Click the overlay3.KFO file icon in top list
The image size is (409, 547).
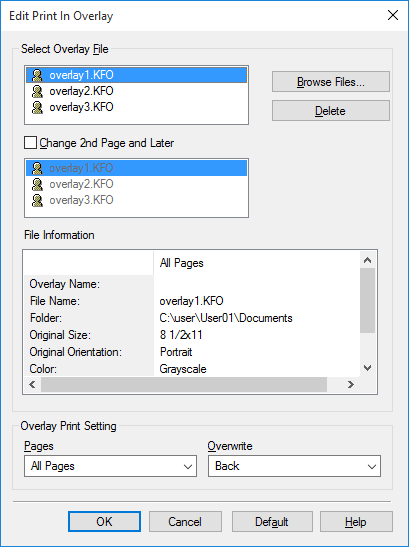37,107
